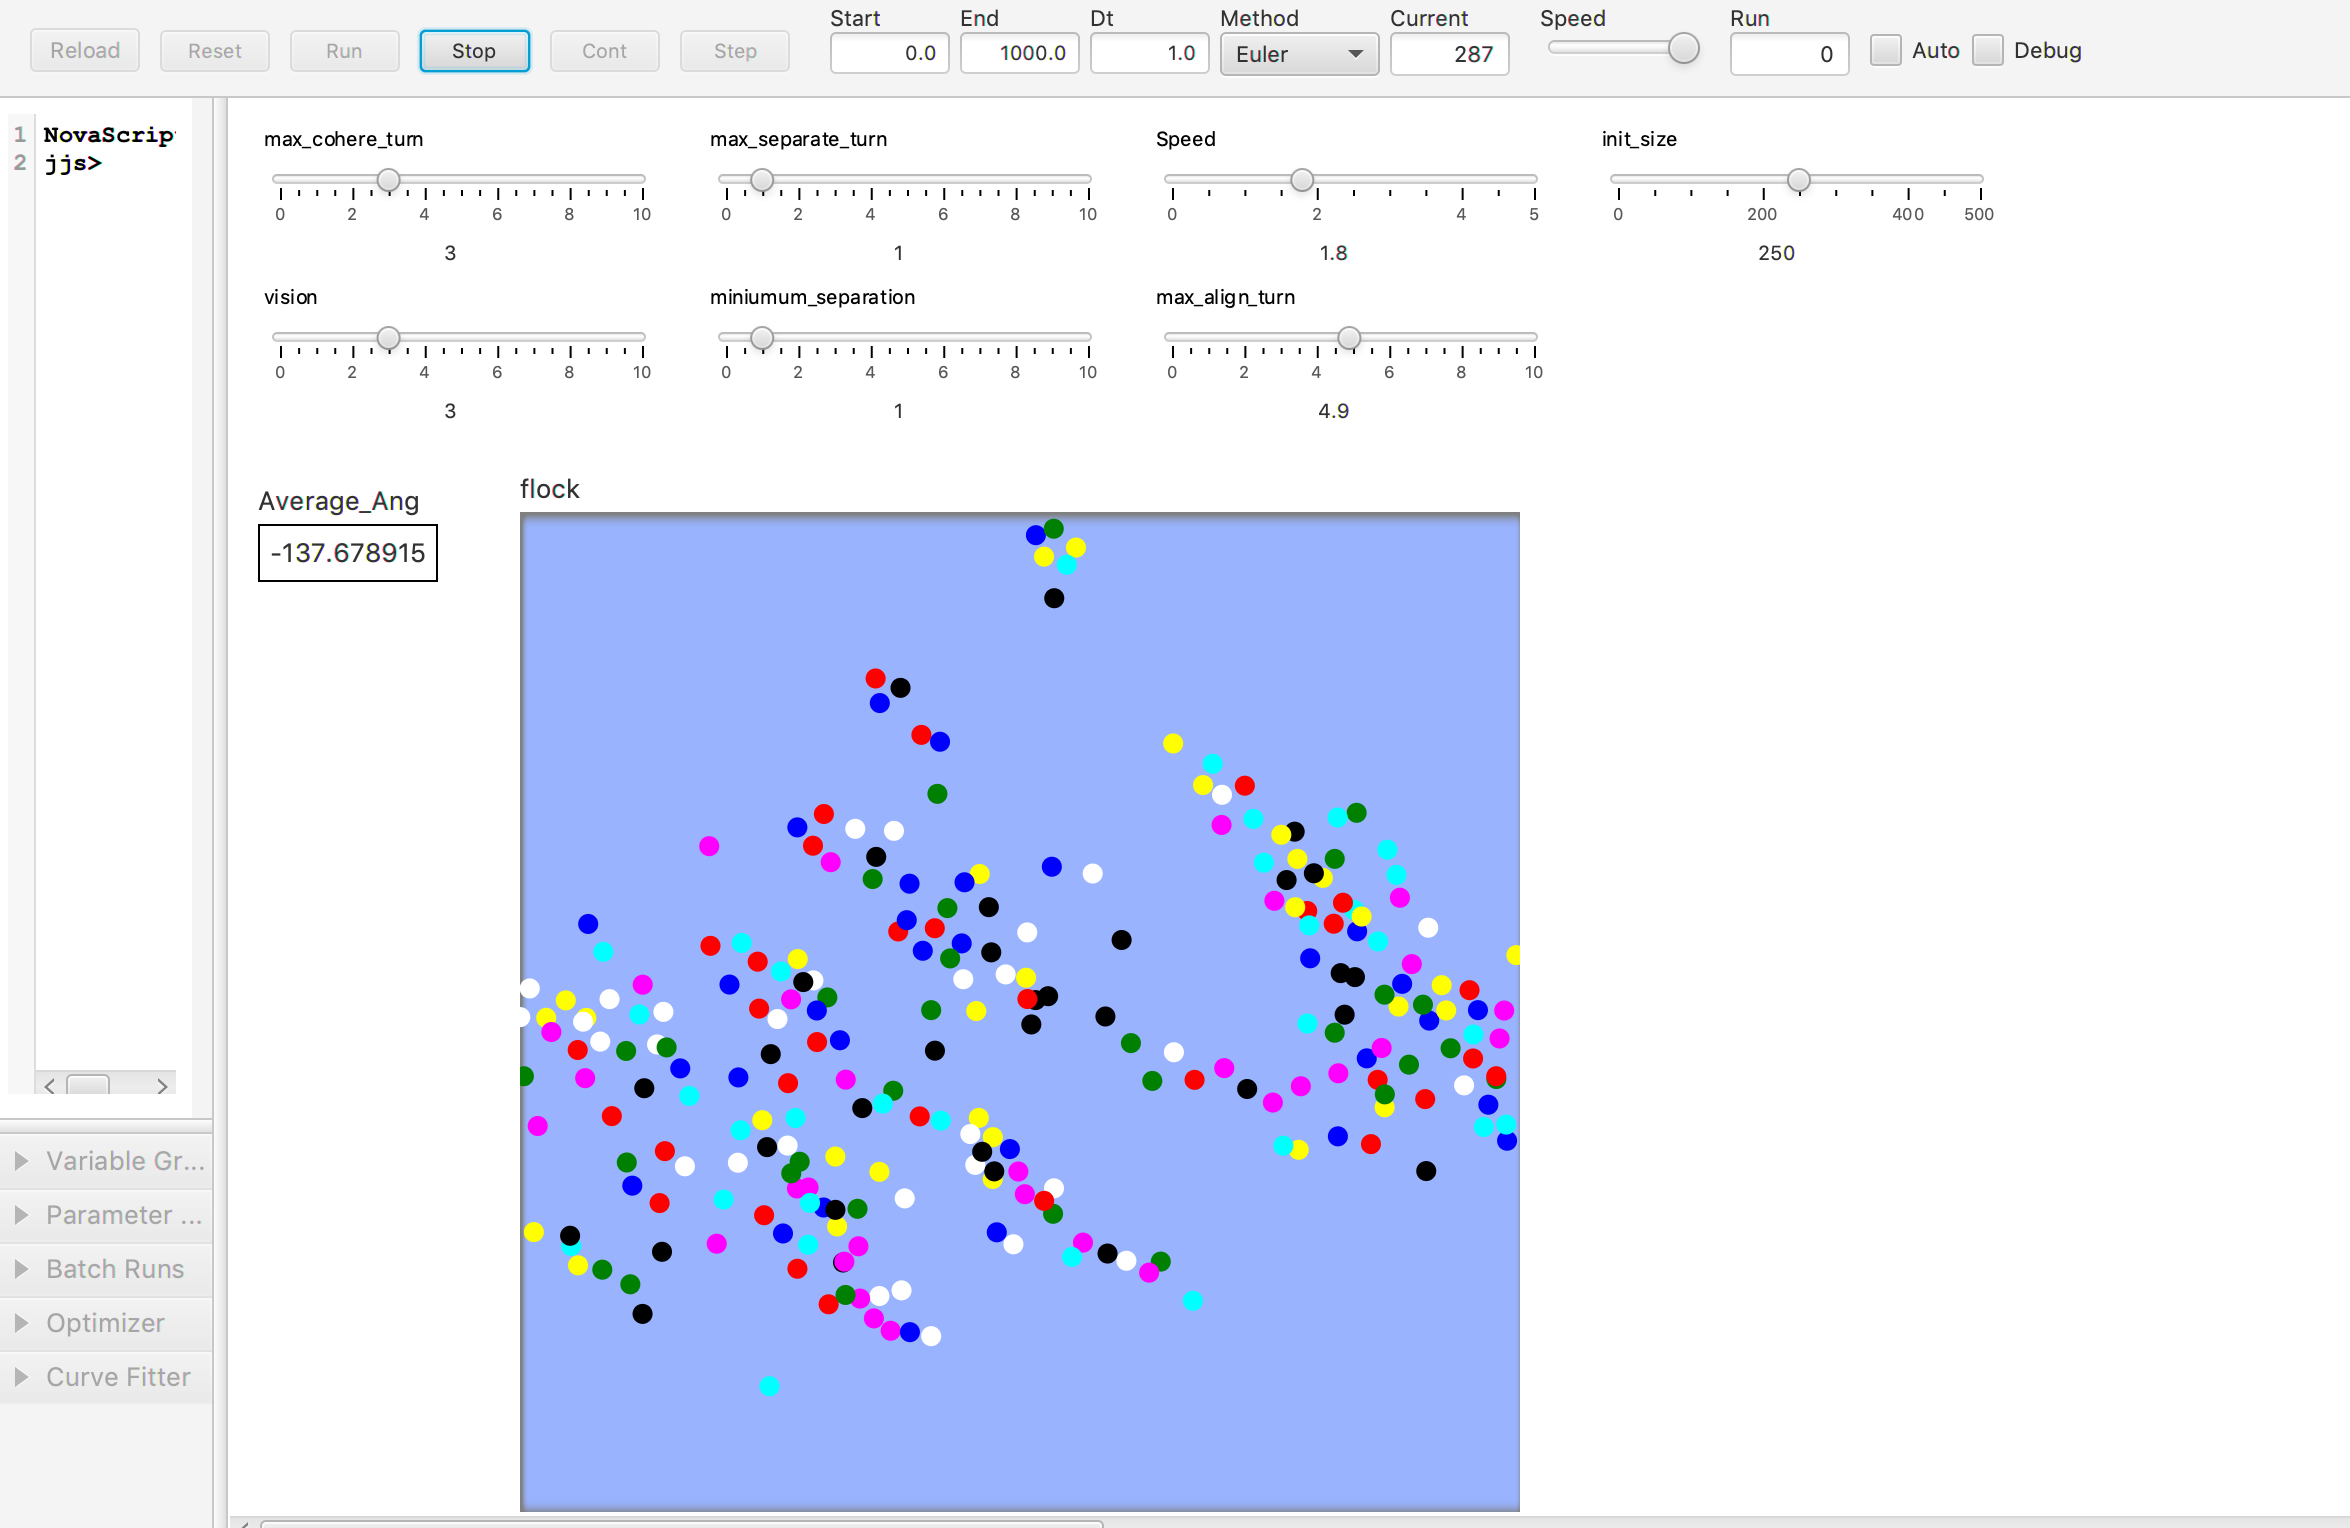Click the console right scroll arrow

point(162,1085)
